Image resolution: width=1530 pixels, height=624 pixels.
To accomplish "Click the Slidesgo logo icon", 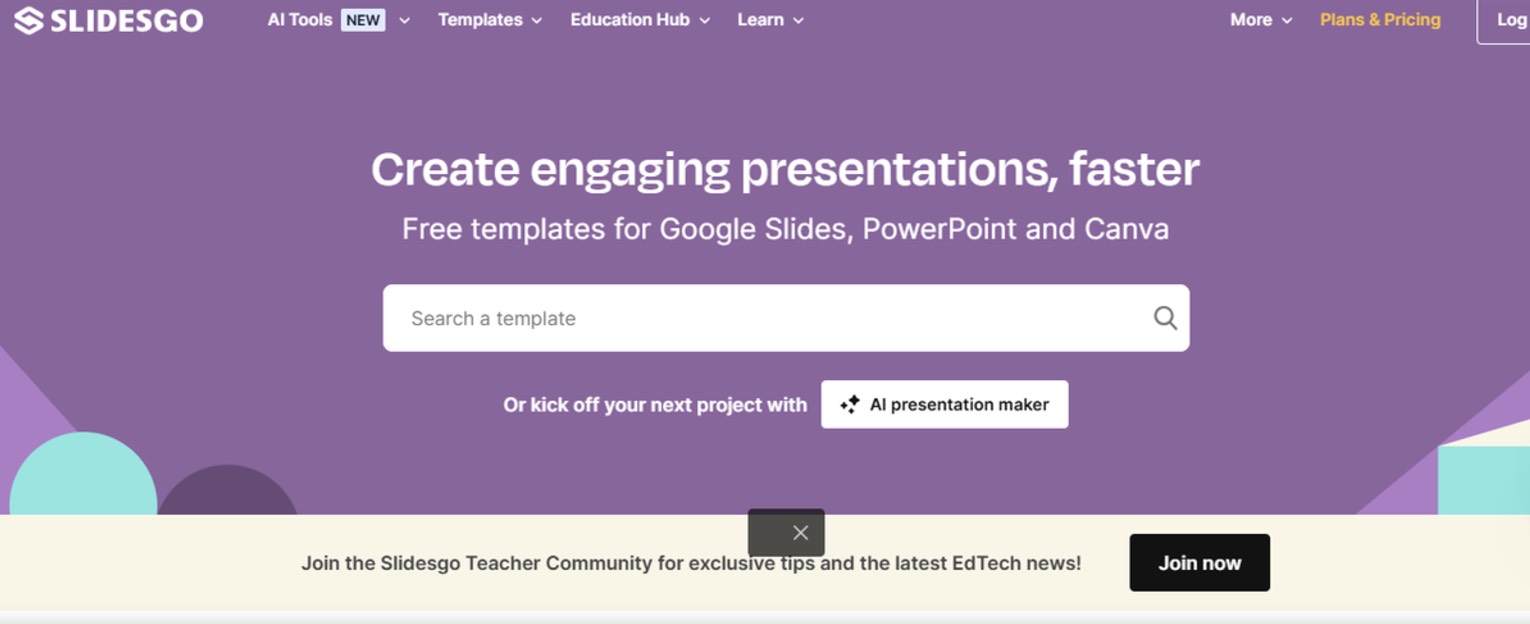I will (x=28, y=20).
